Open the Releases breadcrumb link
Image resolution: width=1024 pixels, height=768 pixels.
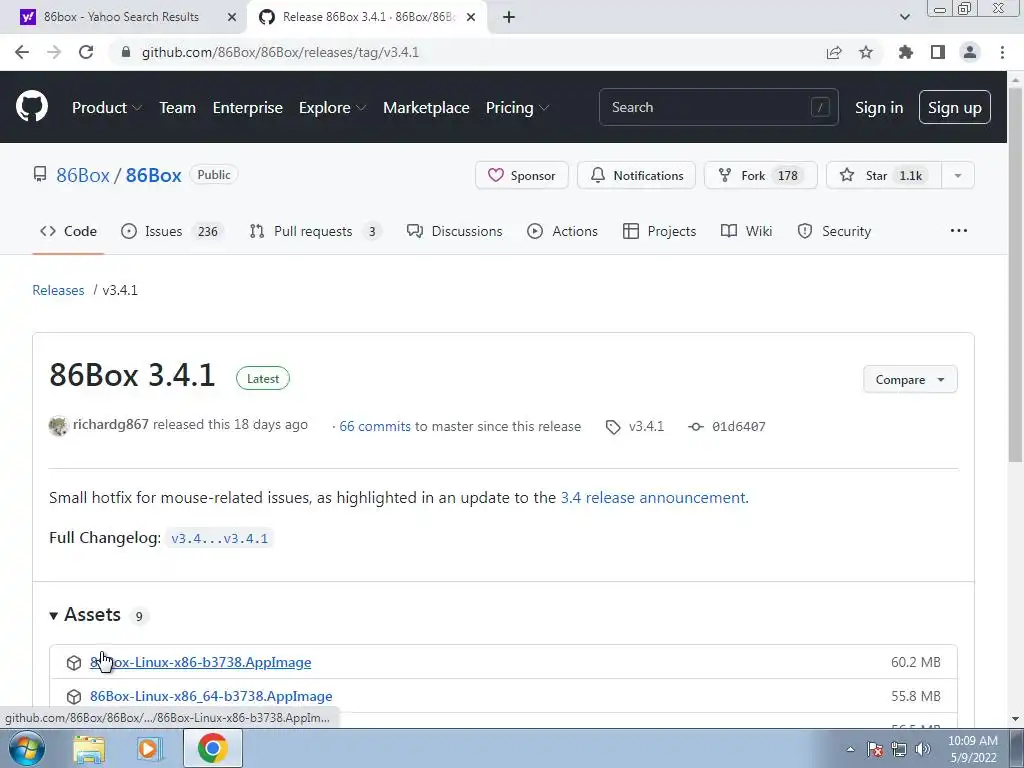coord(58,290)
